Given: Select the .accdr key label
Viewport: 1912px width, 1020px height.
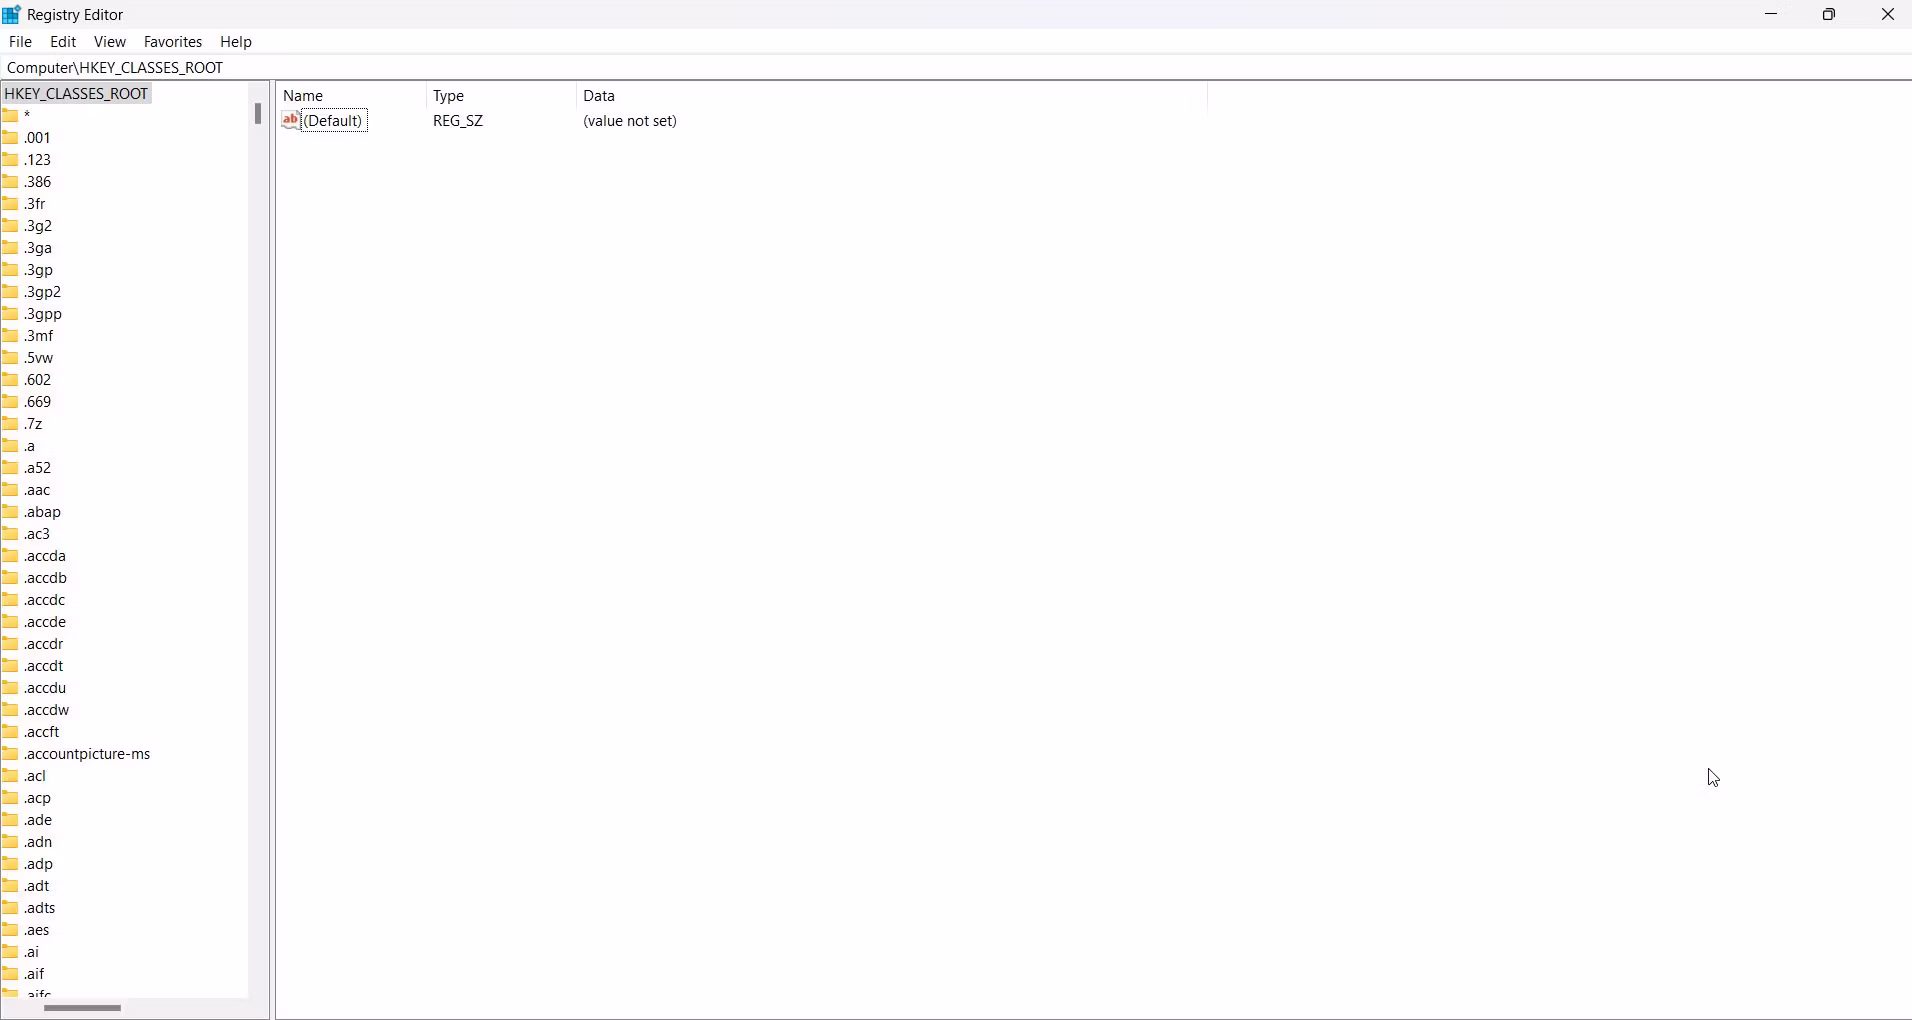Looking at the screenshot, I should pos(45,644).
